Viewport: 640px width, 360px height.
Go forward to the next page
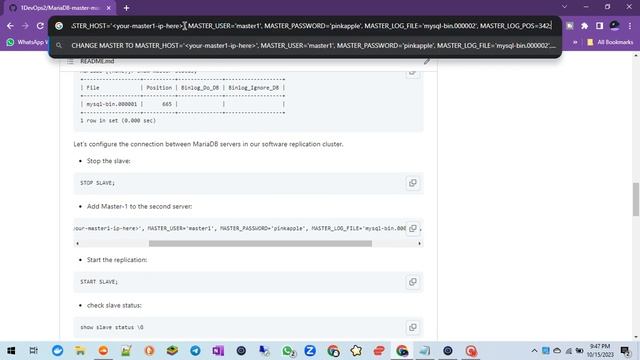tap(25, 26)
